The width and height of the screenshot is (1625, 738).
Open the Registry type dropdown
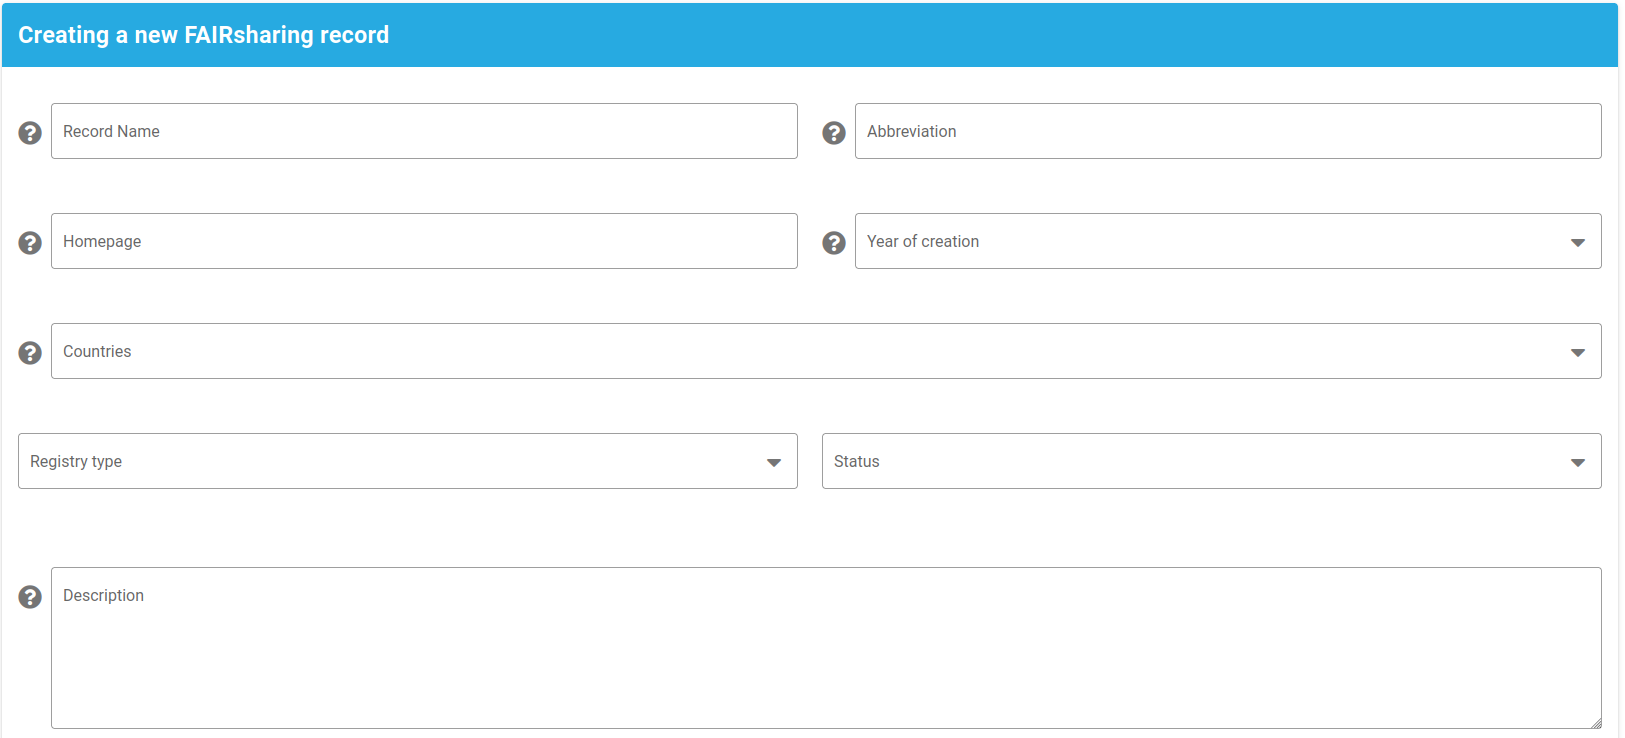408,461
